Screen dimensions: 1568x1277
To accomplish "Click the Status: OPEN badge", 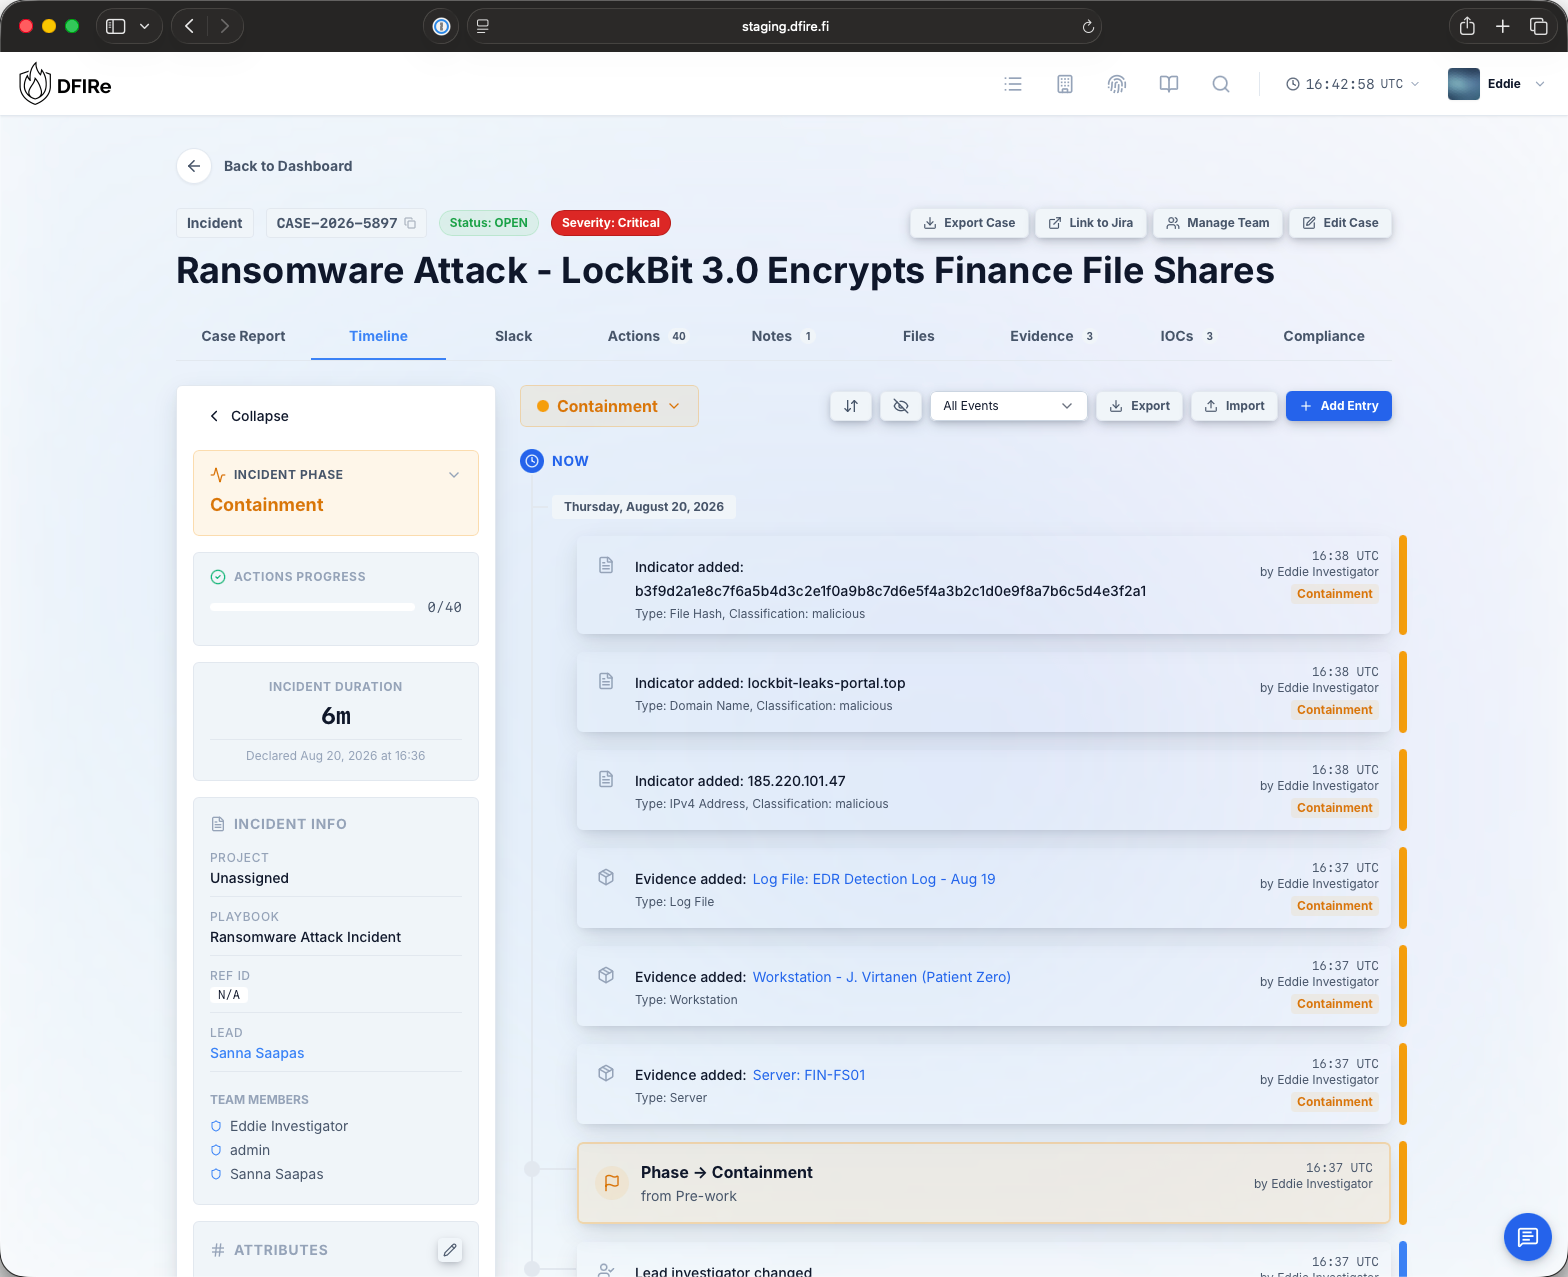I will pyautogui.click(x=489, y=223).
